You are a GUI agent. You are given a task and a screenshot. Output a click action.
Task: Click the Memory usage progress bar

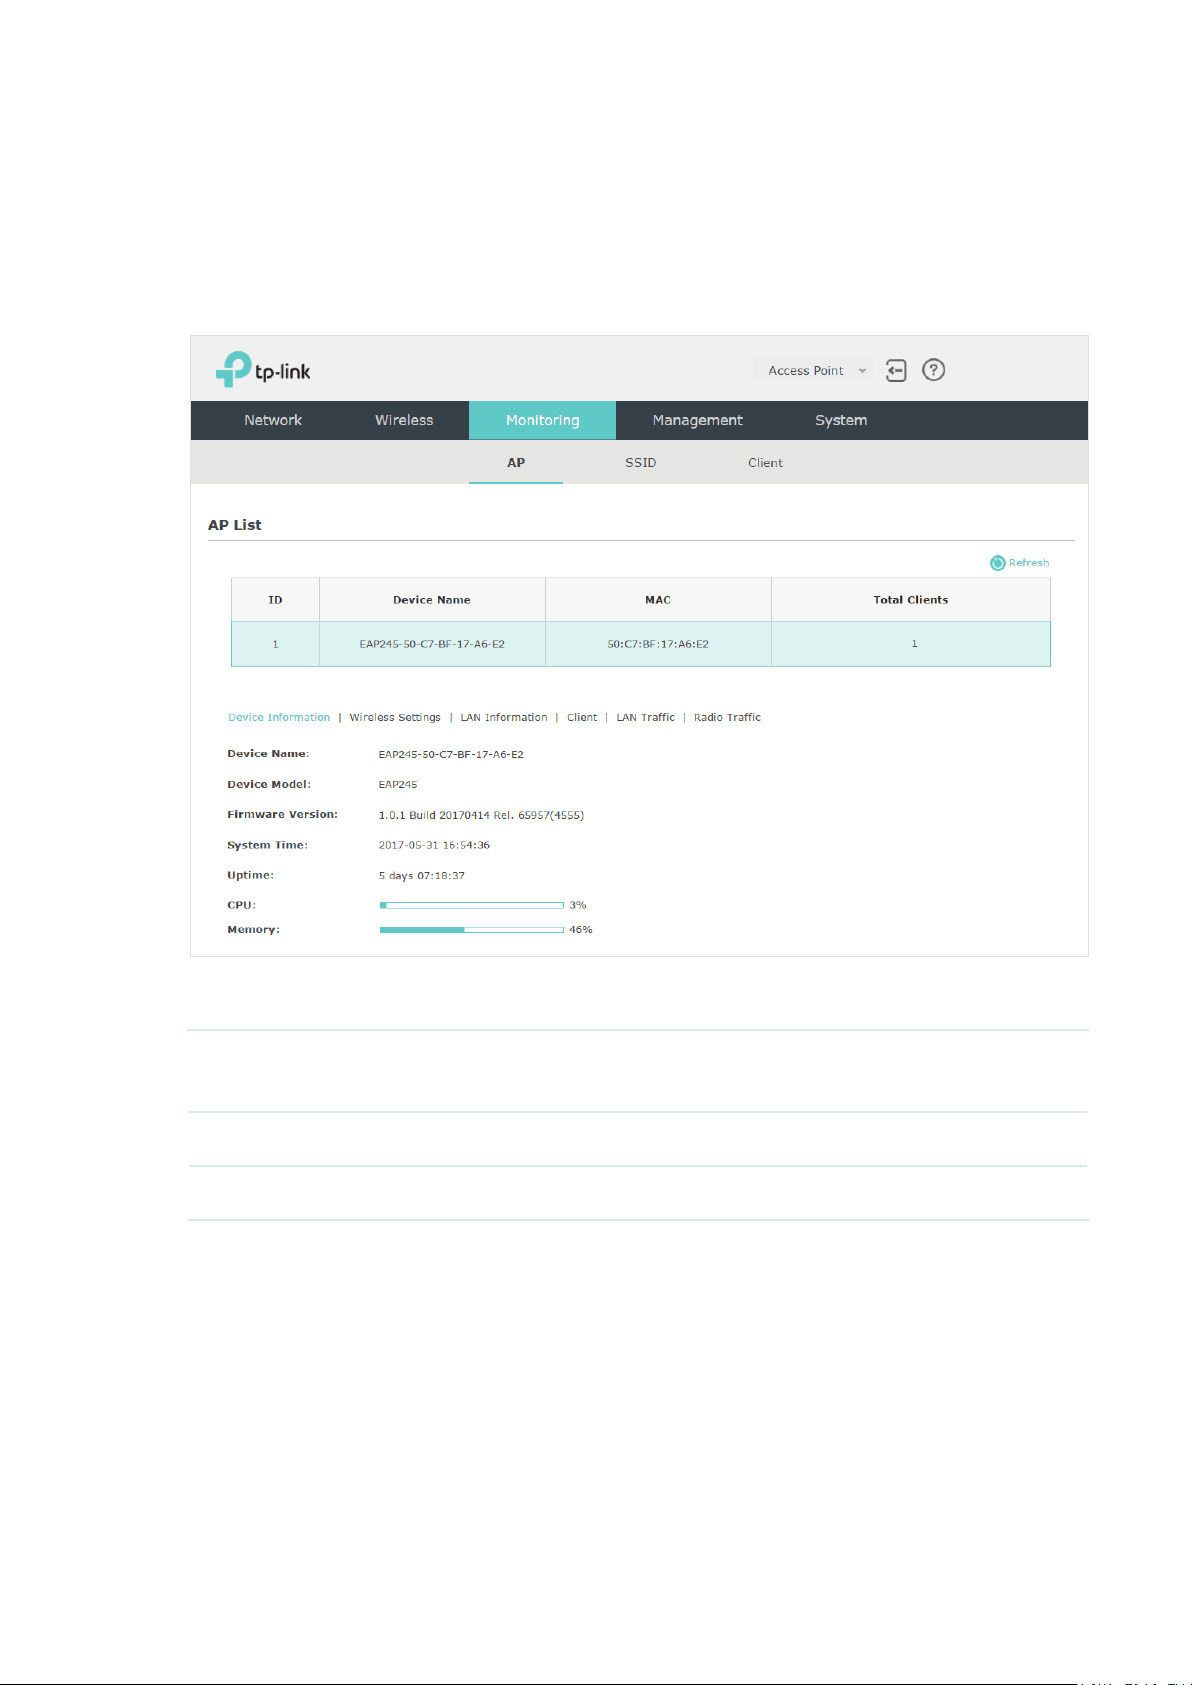(x=472, y=930)
